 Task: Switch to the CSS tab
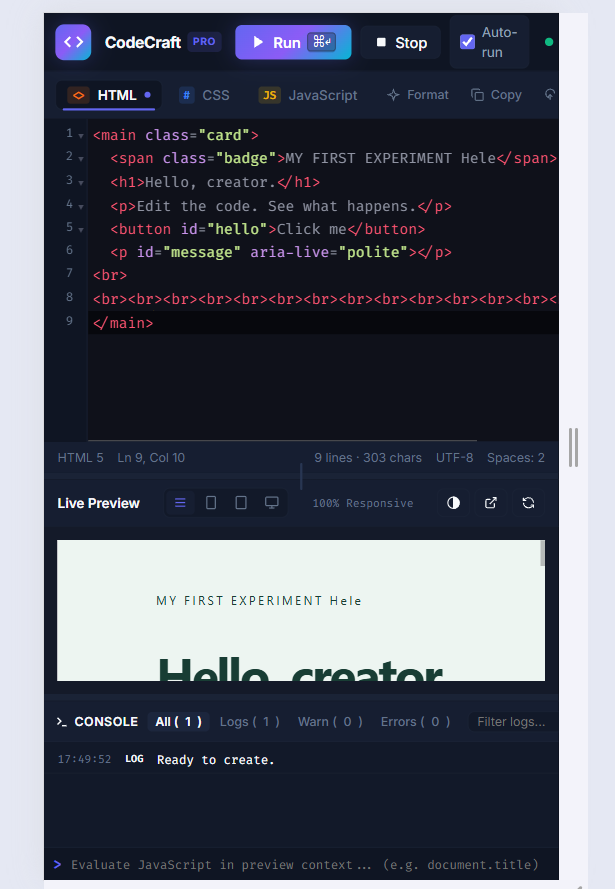[x=205, y=95]
